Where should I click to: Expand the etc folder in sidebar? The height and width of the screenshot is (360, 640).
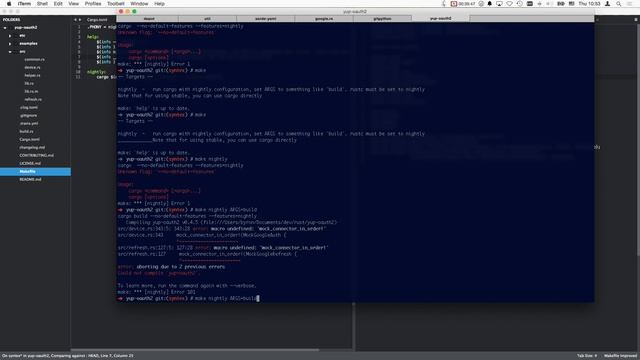[10, 36]
